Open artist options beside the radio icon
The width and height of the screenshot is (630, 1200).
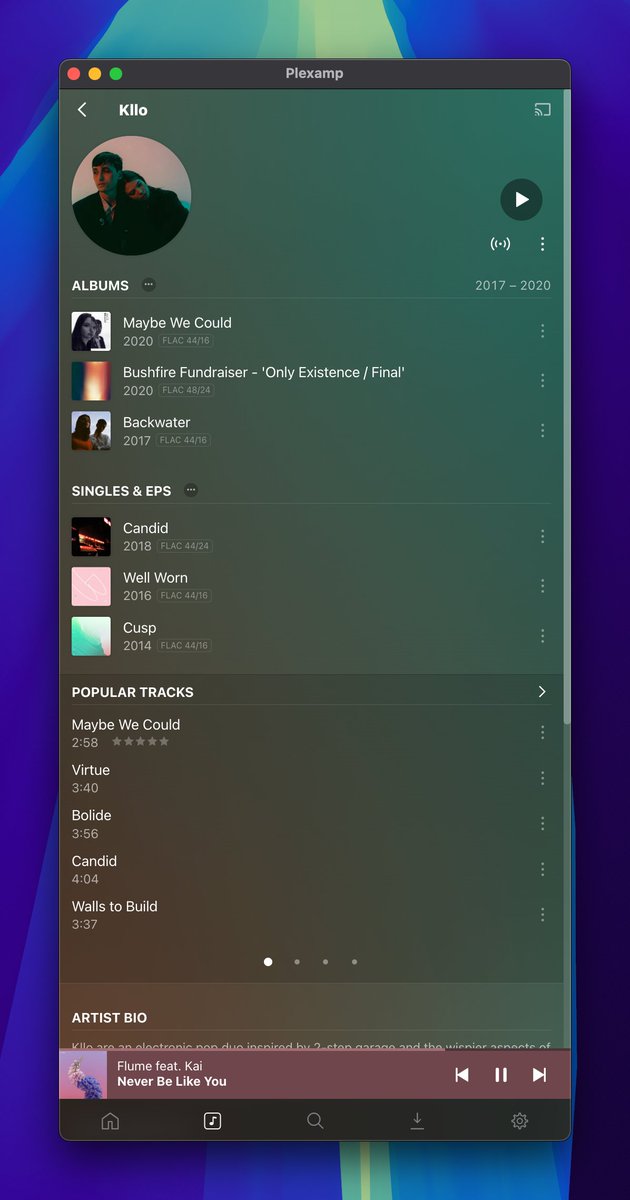pos(542,244)
